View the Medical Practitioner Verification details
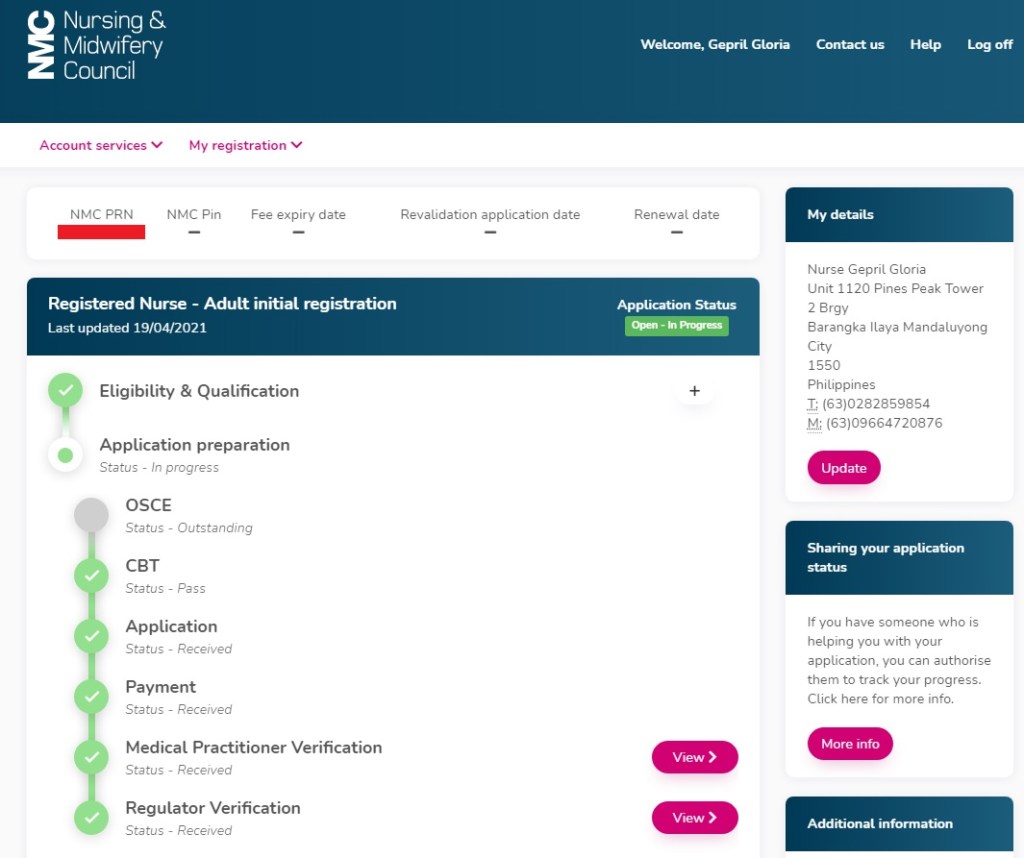 click(694, 757)
